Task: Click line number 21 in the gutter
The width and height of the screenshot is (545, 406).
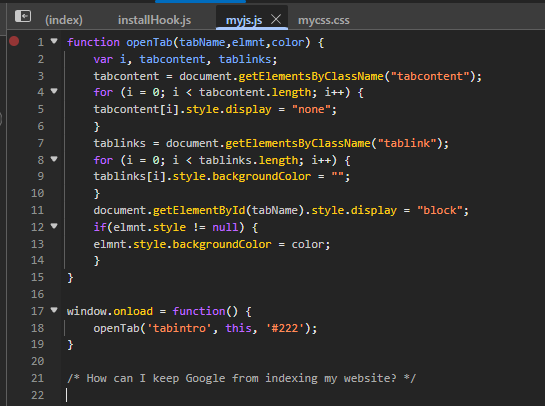Action: 38,378
